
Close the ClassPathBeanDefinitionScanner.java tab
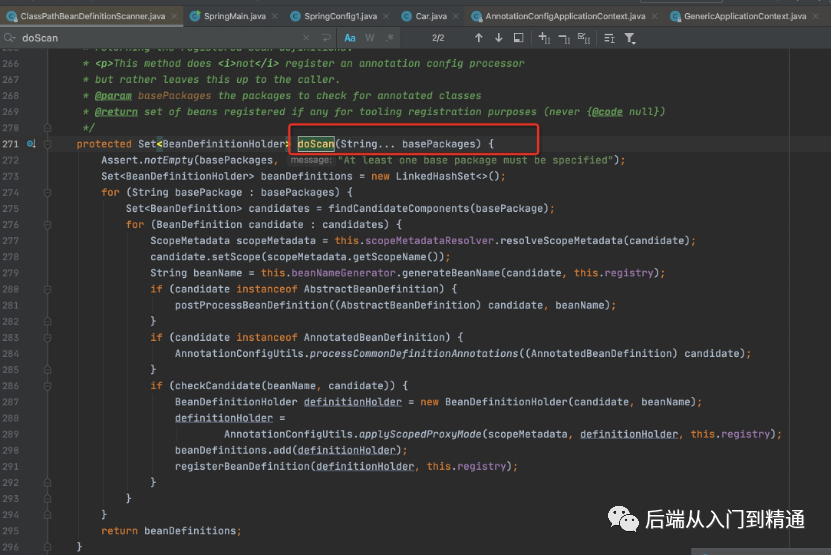(174, 16)
